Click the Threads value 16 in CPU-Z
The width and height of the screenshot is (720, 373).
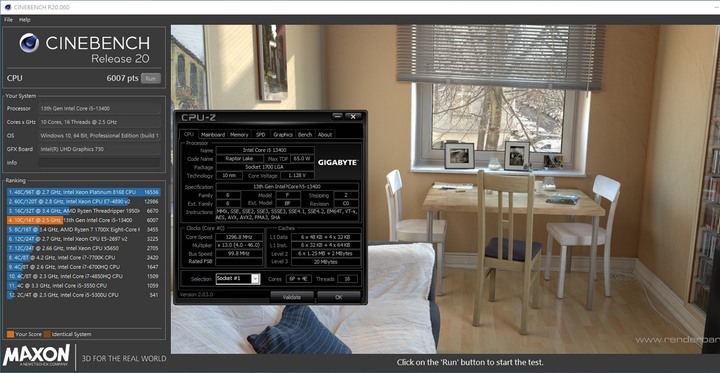348,279
